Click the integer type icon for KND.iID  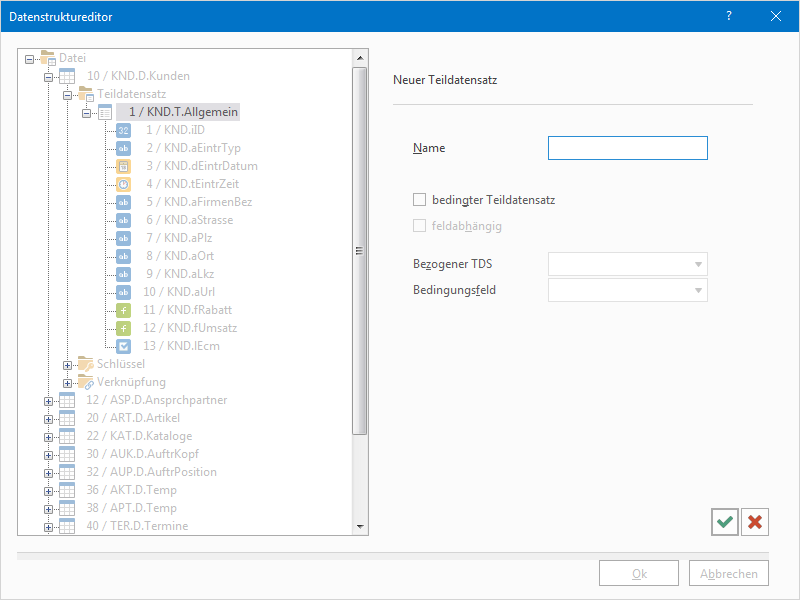click(x=123, y=130)
